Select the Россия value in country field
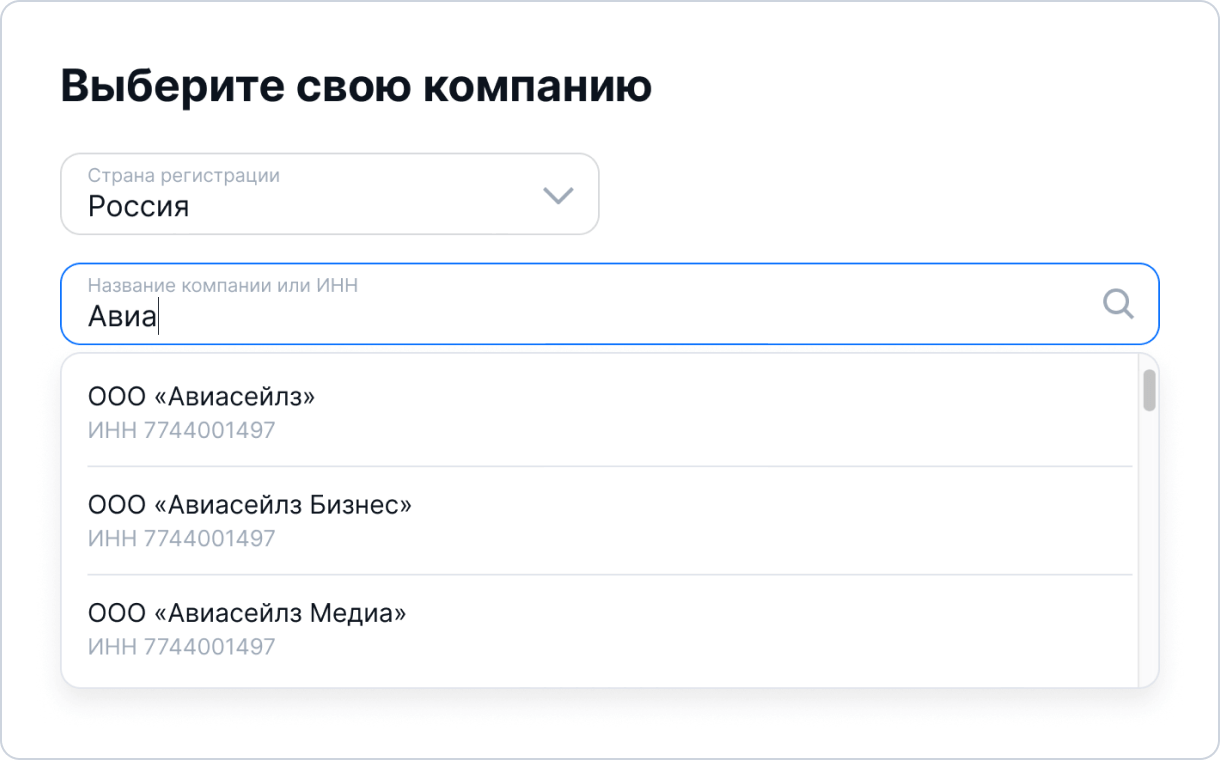Viewport: 1220px width, 760px height. pyautogui.click(x=138, y=207)
